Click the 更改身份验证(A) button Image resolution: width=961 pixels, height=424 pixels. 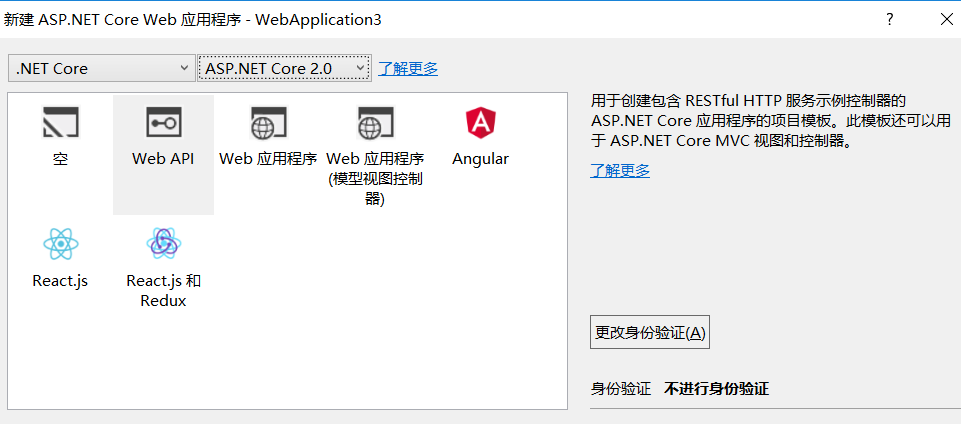pos(650,332)
